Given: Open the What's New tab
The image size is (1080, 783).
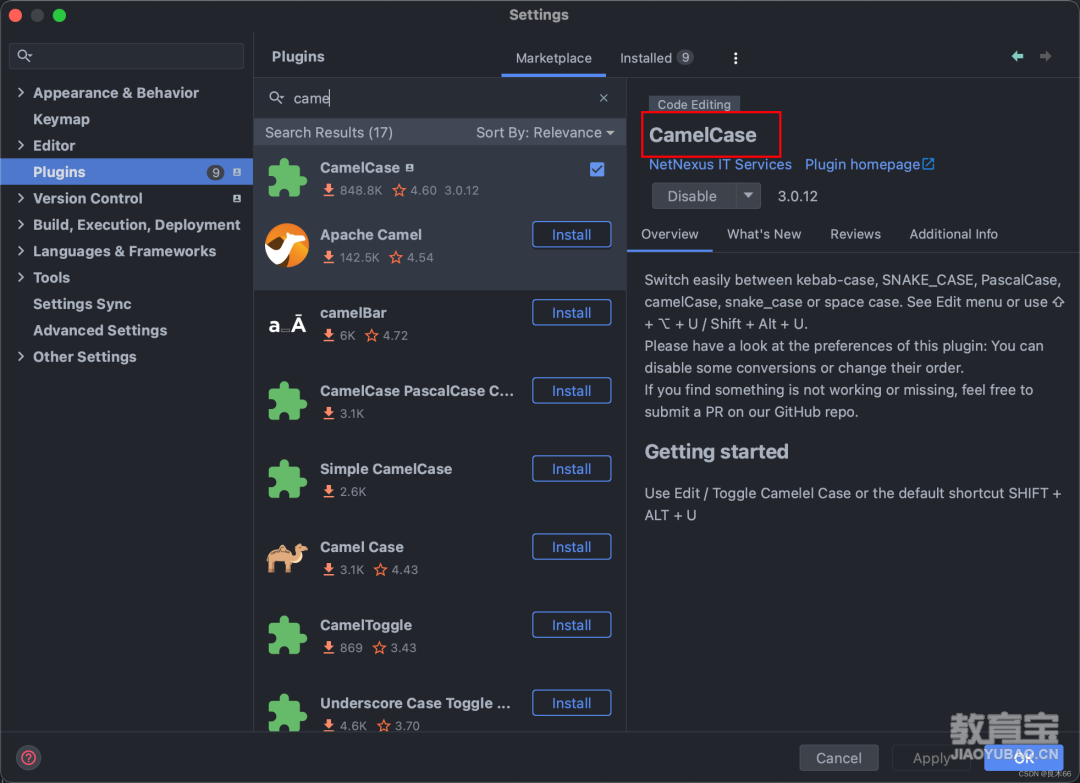Looking at the screenshot, I should pos(764,234).
